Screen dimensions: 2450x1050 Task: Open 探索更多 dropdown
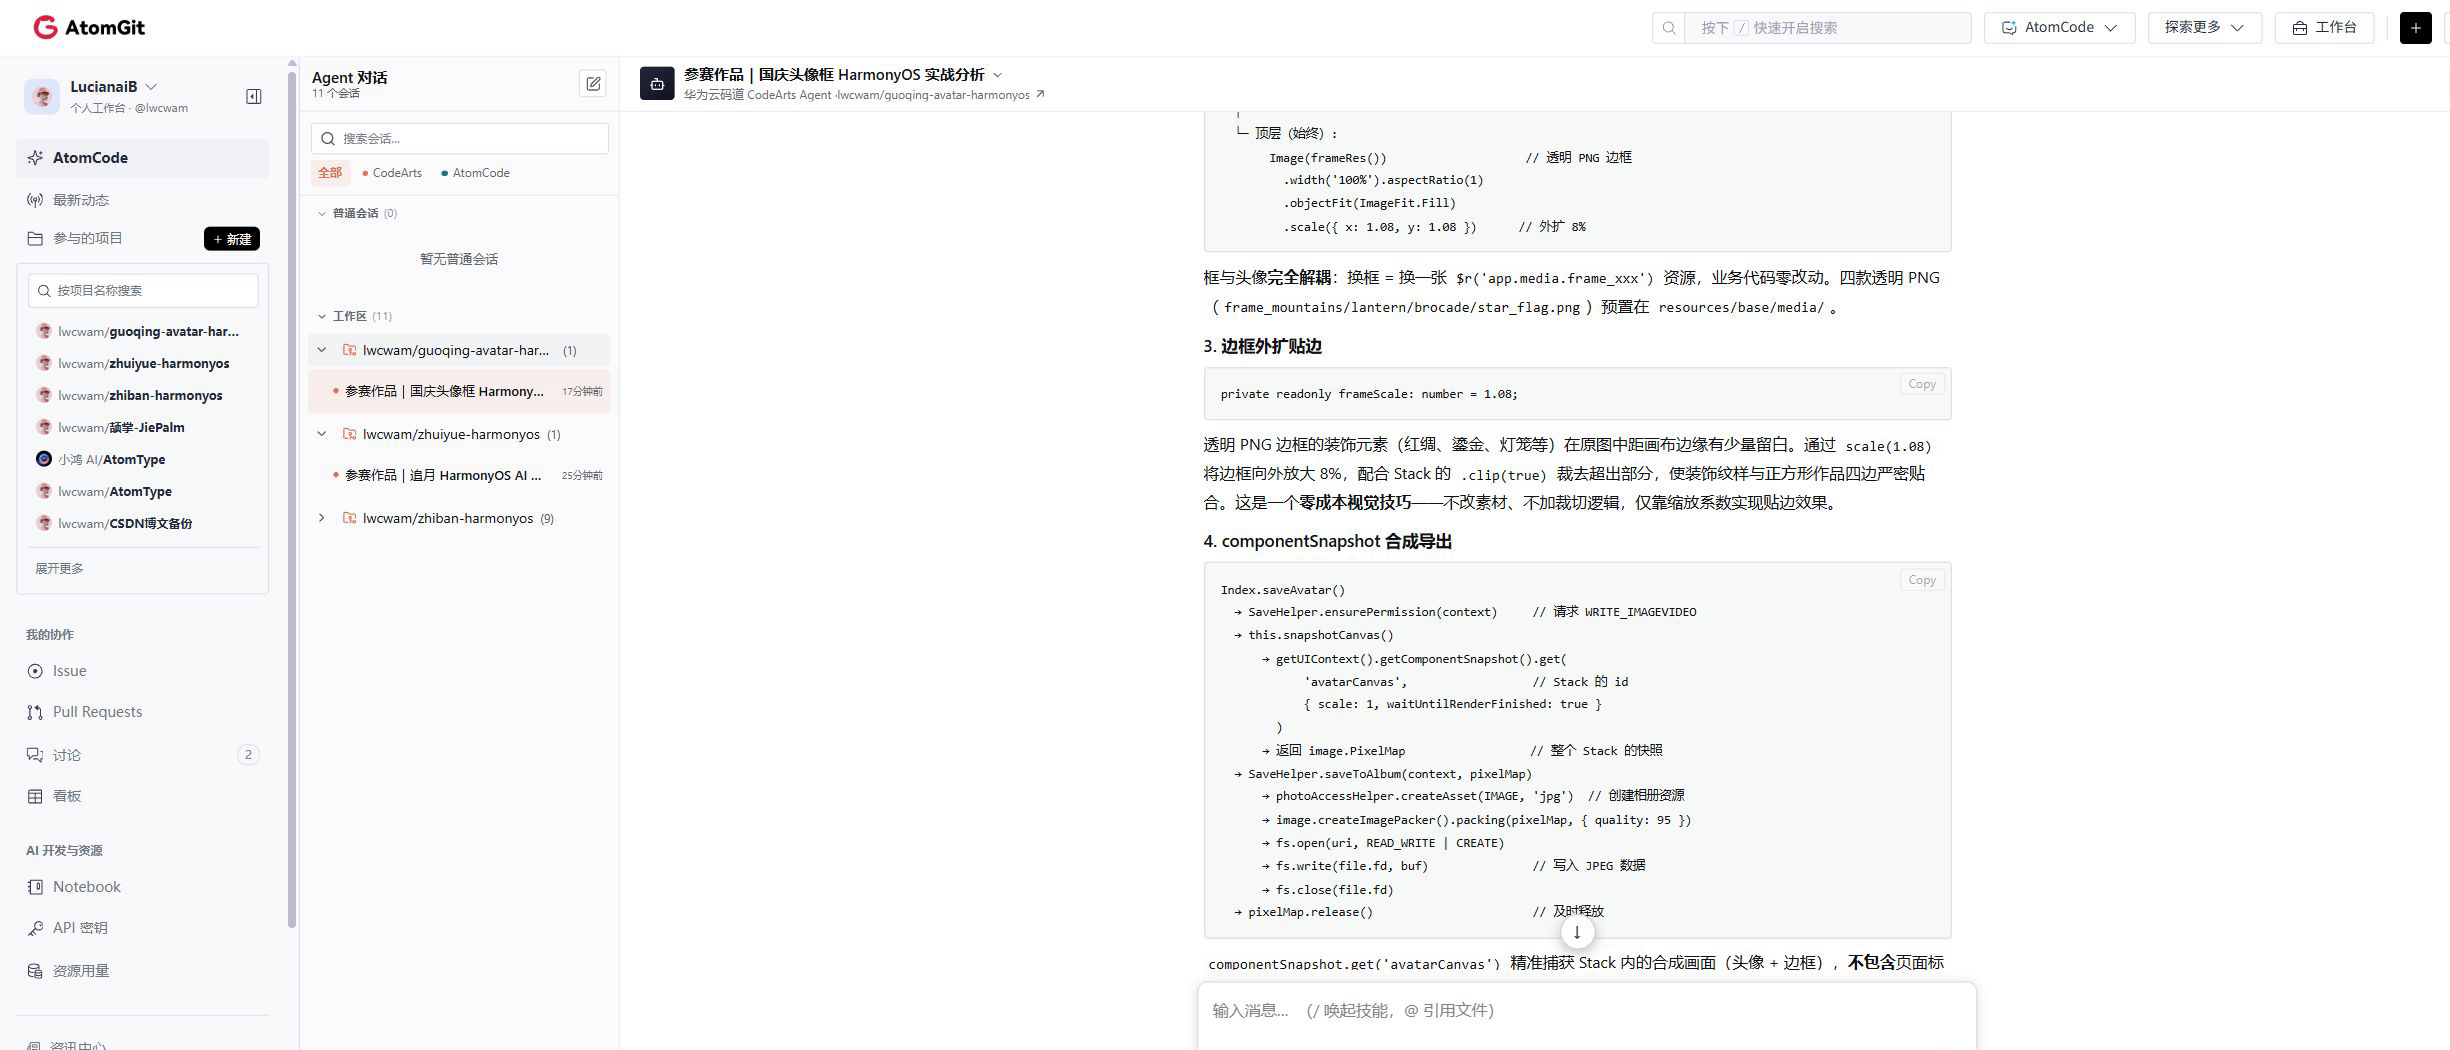pyautogui.click(x=2204, y=28)
